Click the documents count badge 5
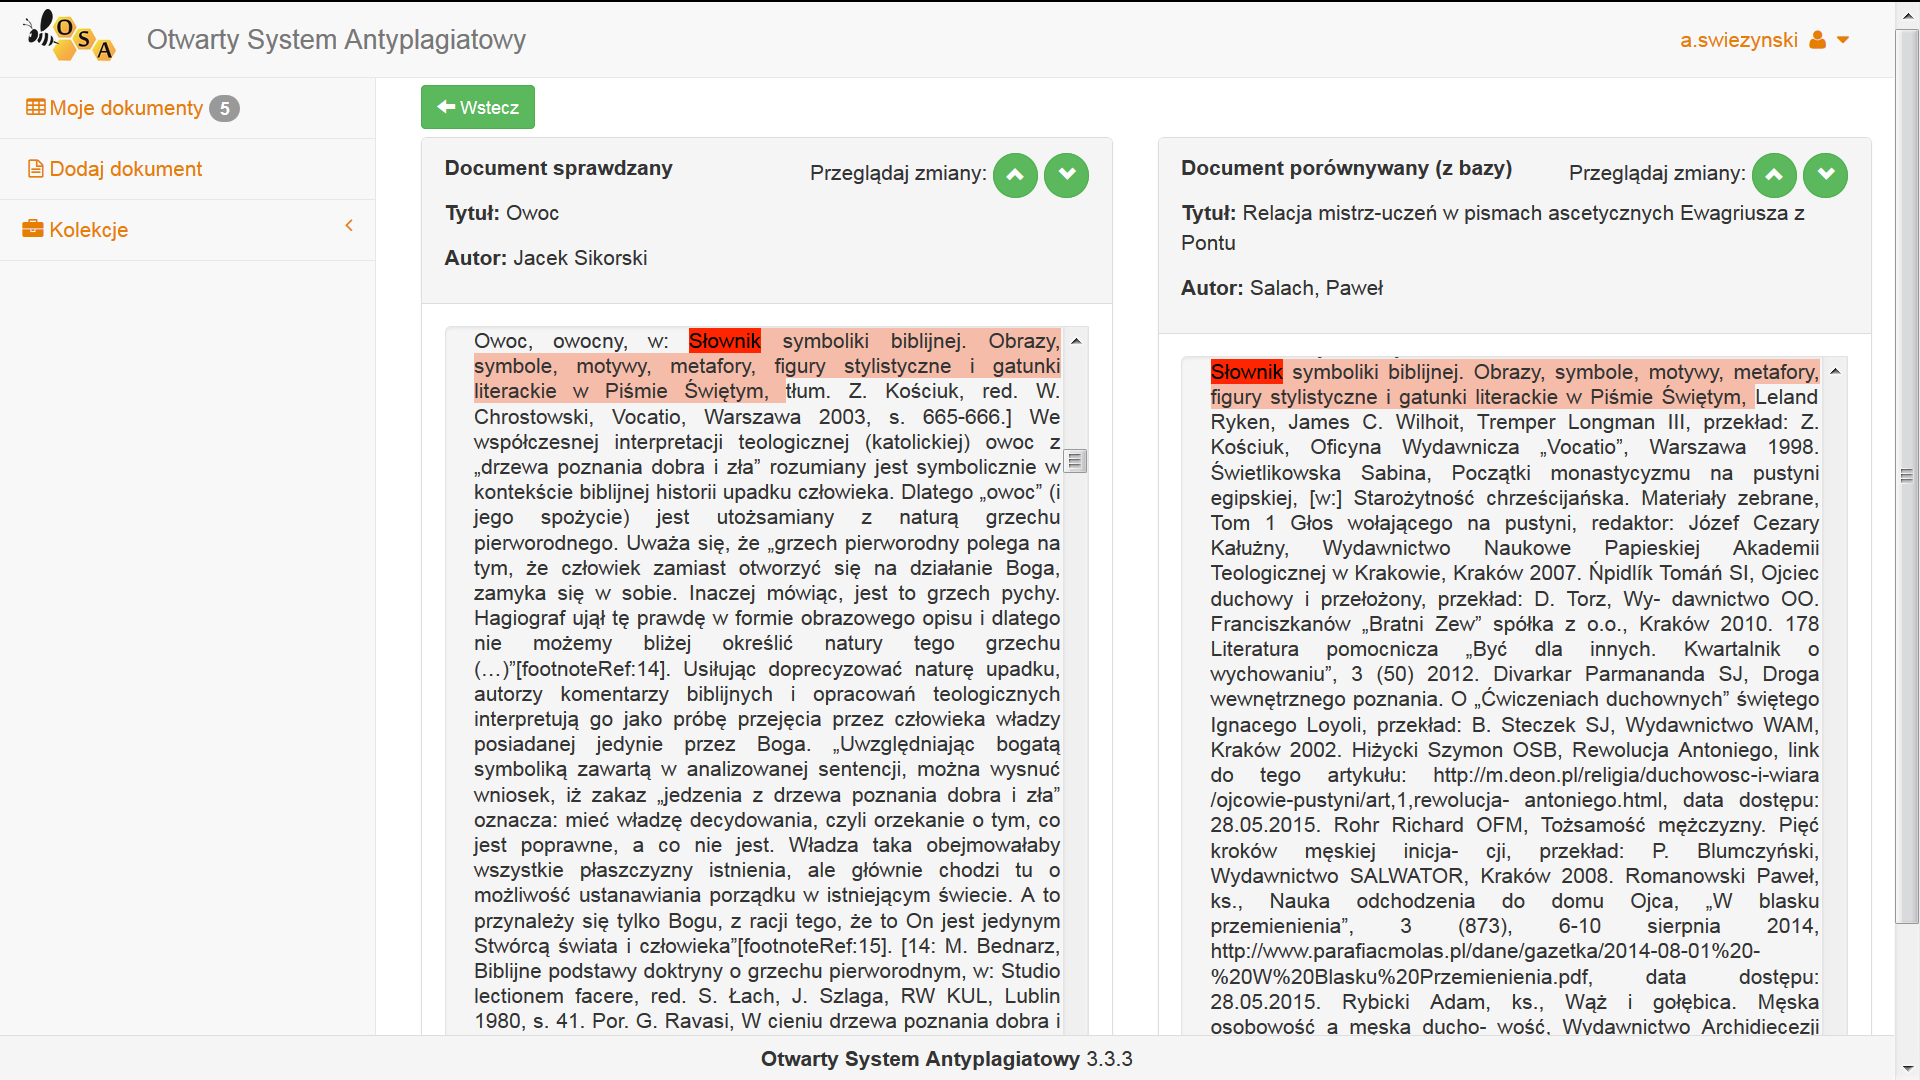Screen dimensions: 1920x1080 (x=224, y=108)
